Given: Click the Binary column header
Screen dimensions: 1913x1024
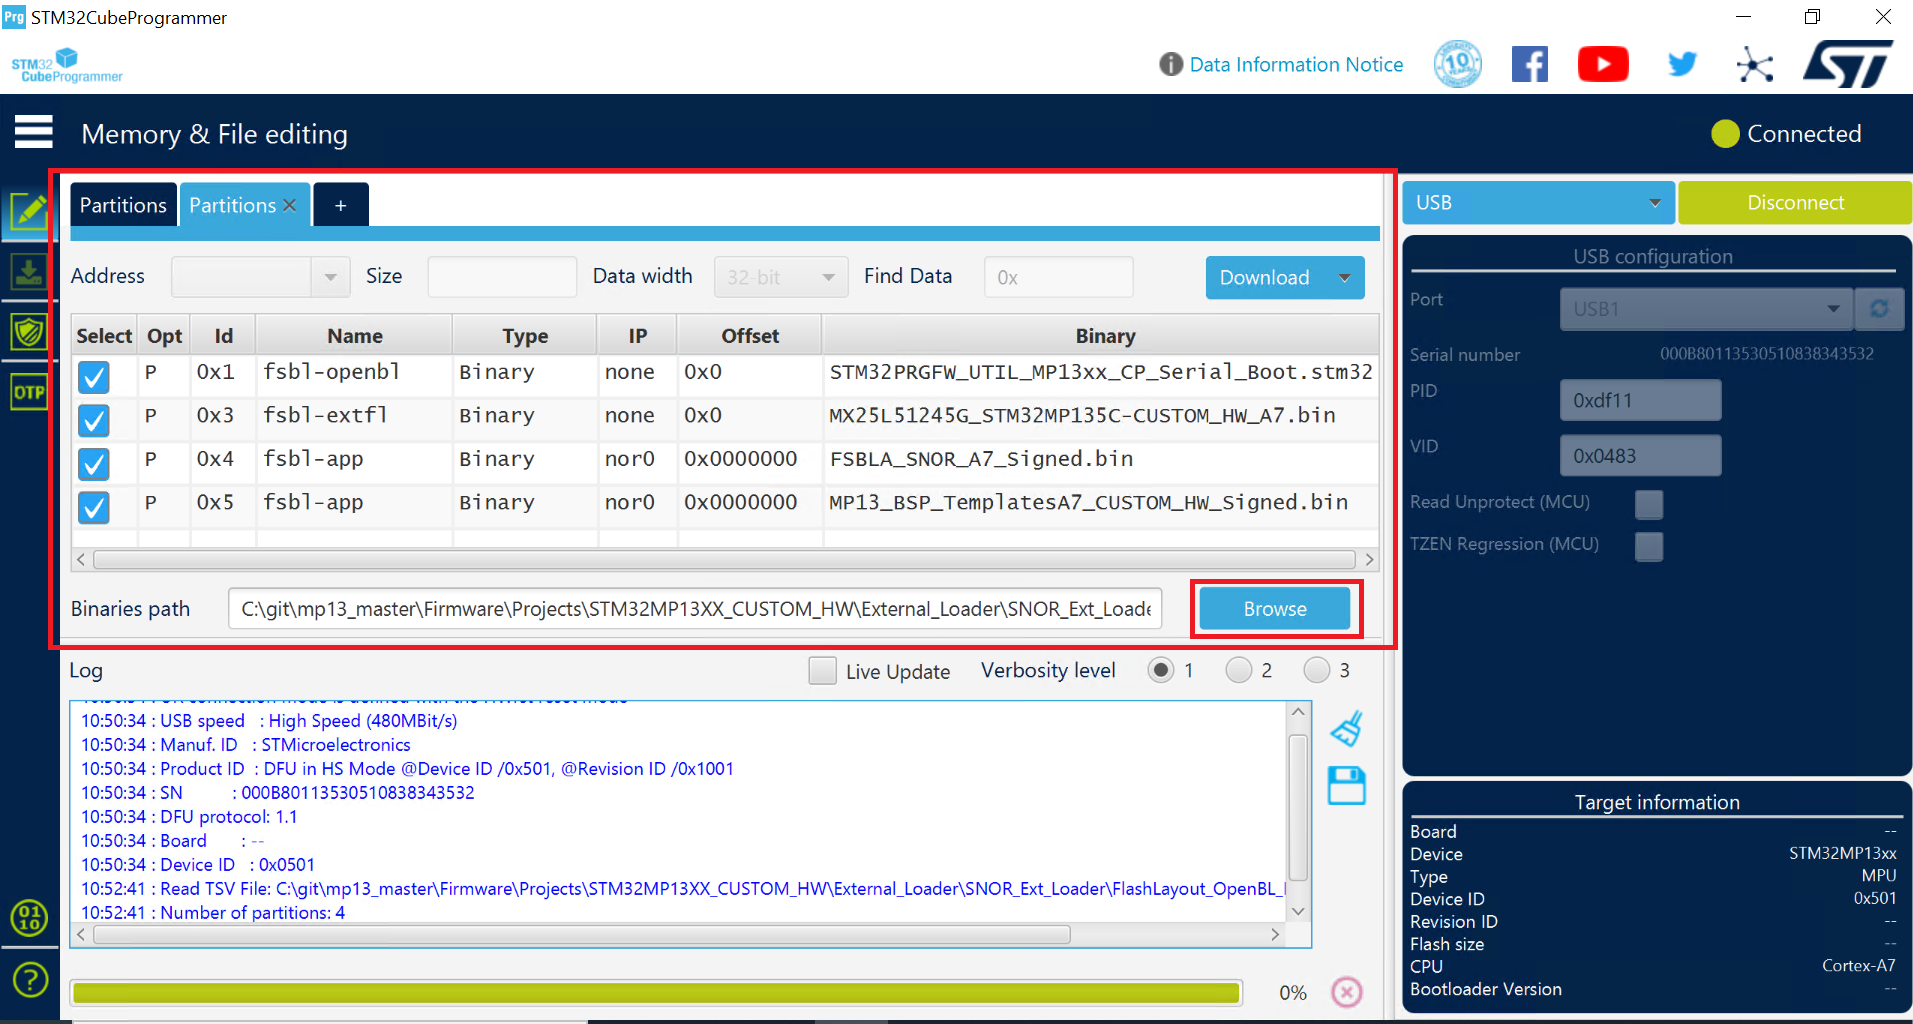Looking at the screenshot, I should pyautogui.click(x=1104, y=336).
